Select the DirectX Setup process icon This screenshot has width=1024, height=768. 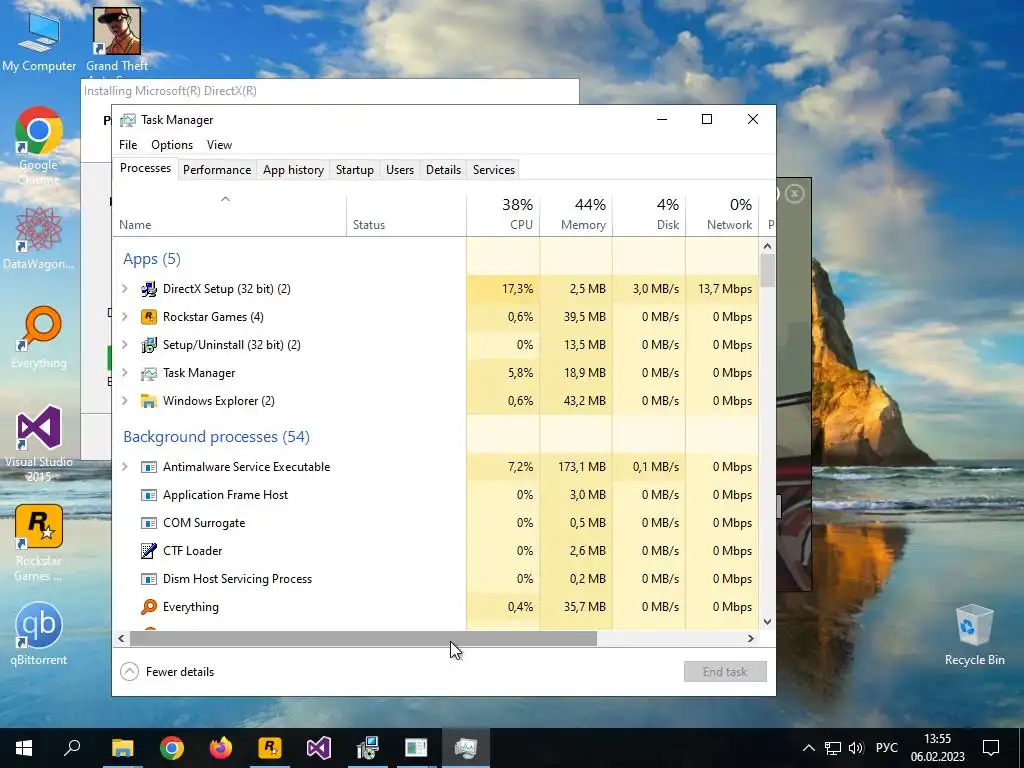(x=149, y=289)
